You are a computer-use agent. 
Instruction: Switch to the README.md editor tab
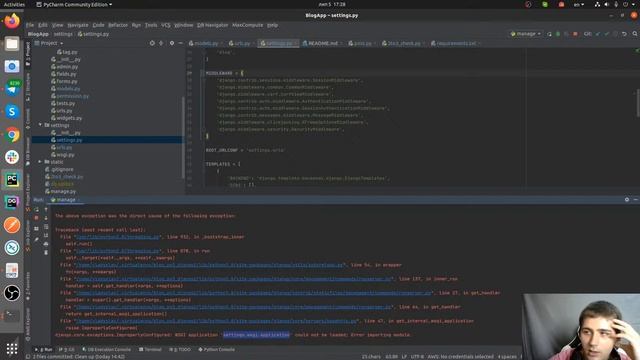point(322,43)
